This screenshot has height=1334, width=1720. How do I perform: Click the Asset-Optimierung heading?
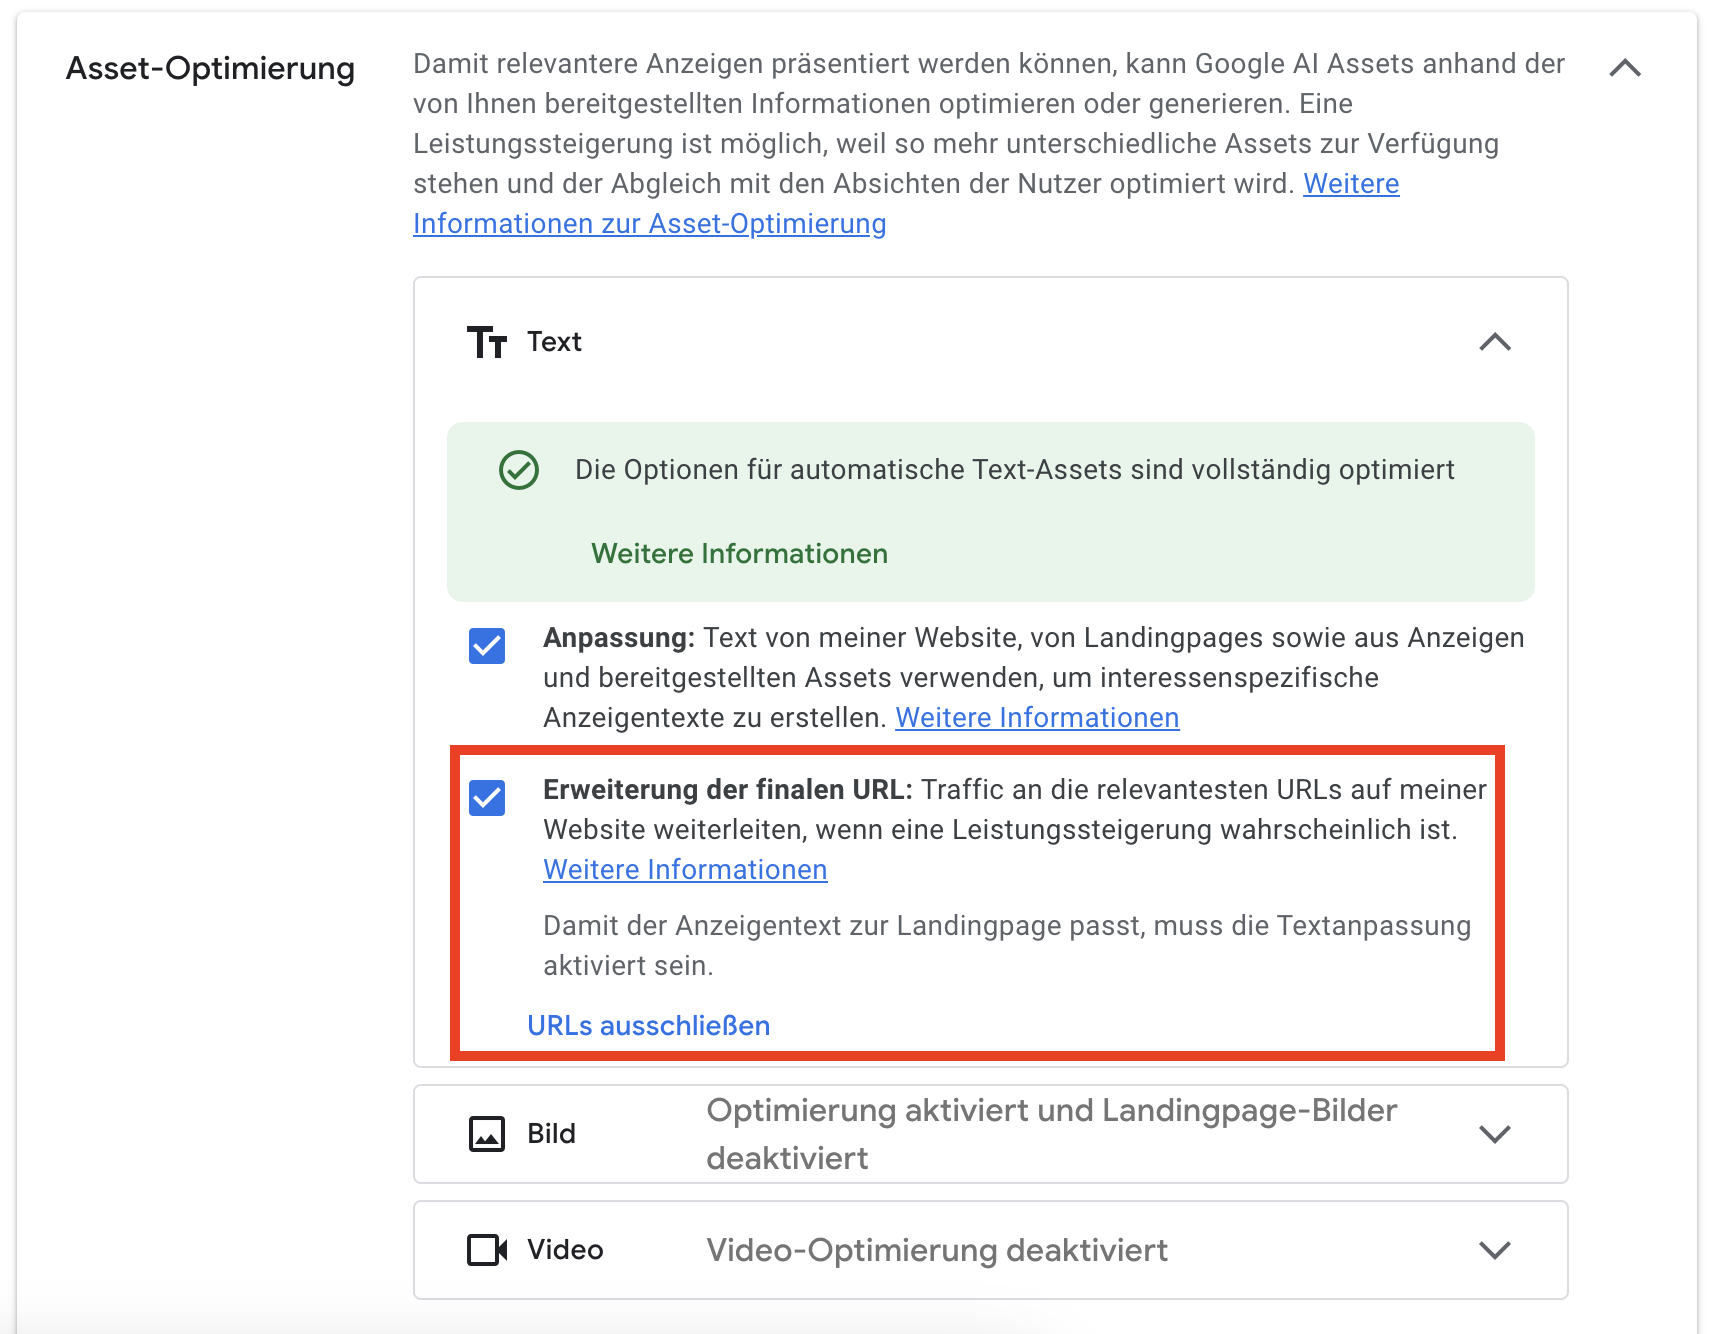coord(210,68)
